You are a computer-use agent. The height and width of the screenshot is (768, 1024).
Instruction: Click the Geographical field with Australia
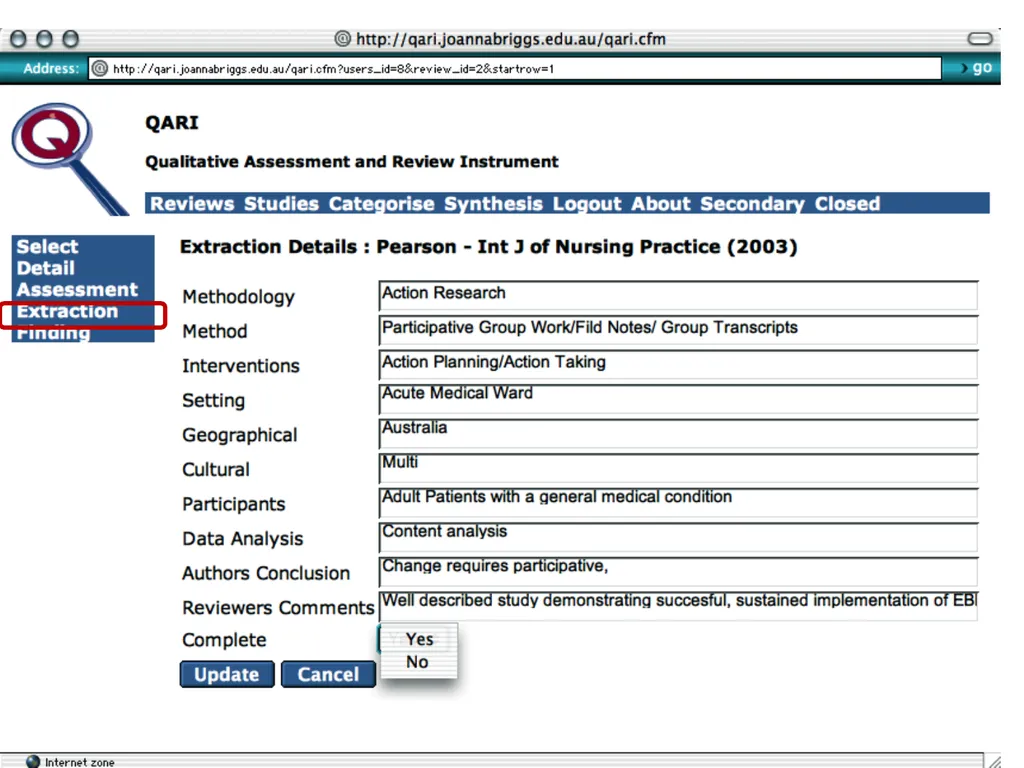point(678,434)
